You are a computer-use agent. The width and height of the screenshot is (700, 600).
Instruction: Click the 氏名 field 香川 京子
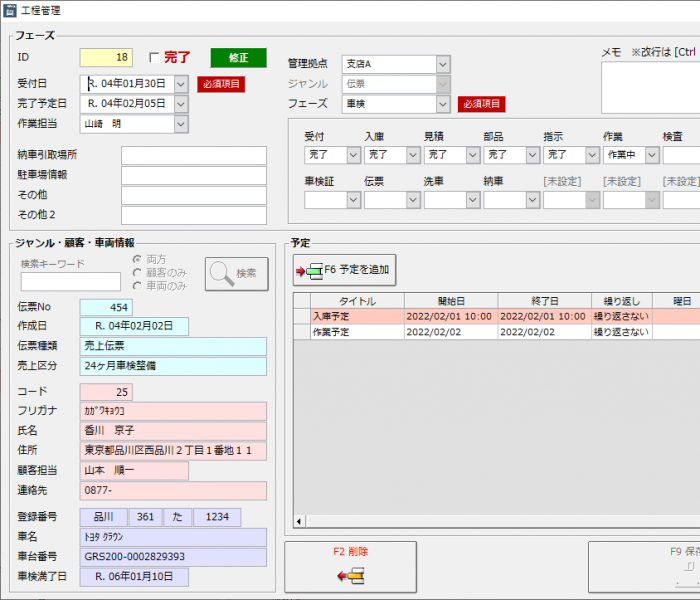[173, 431]
